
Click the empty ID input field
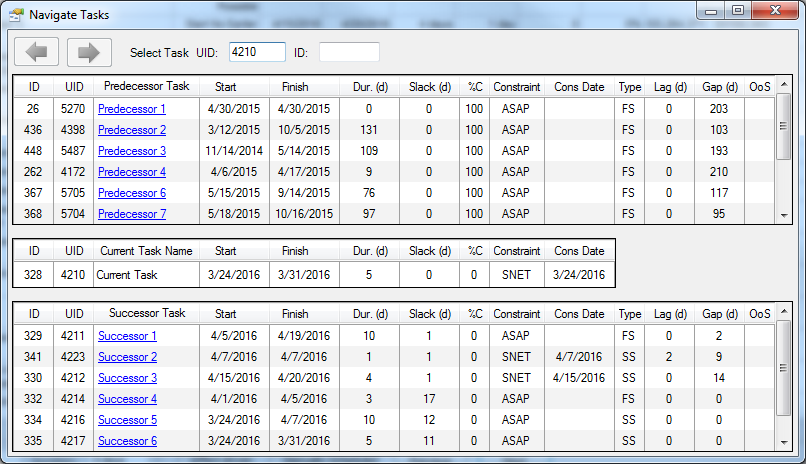349,52
